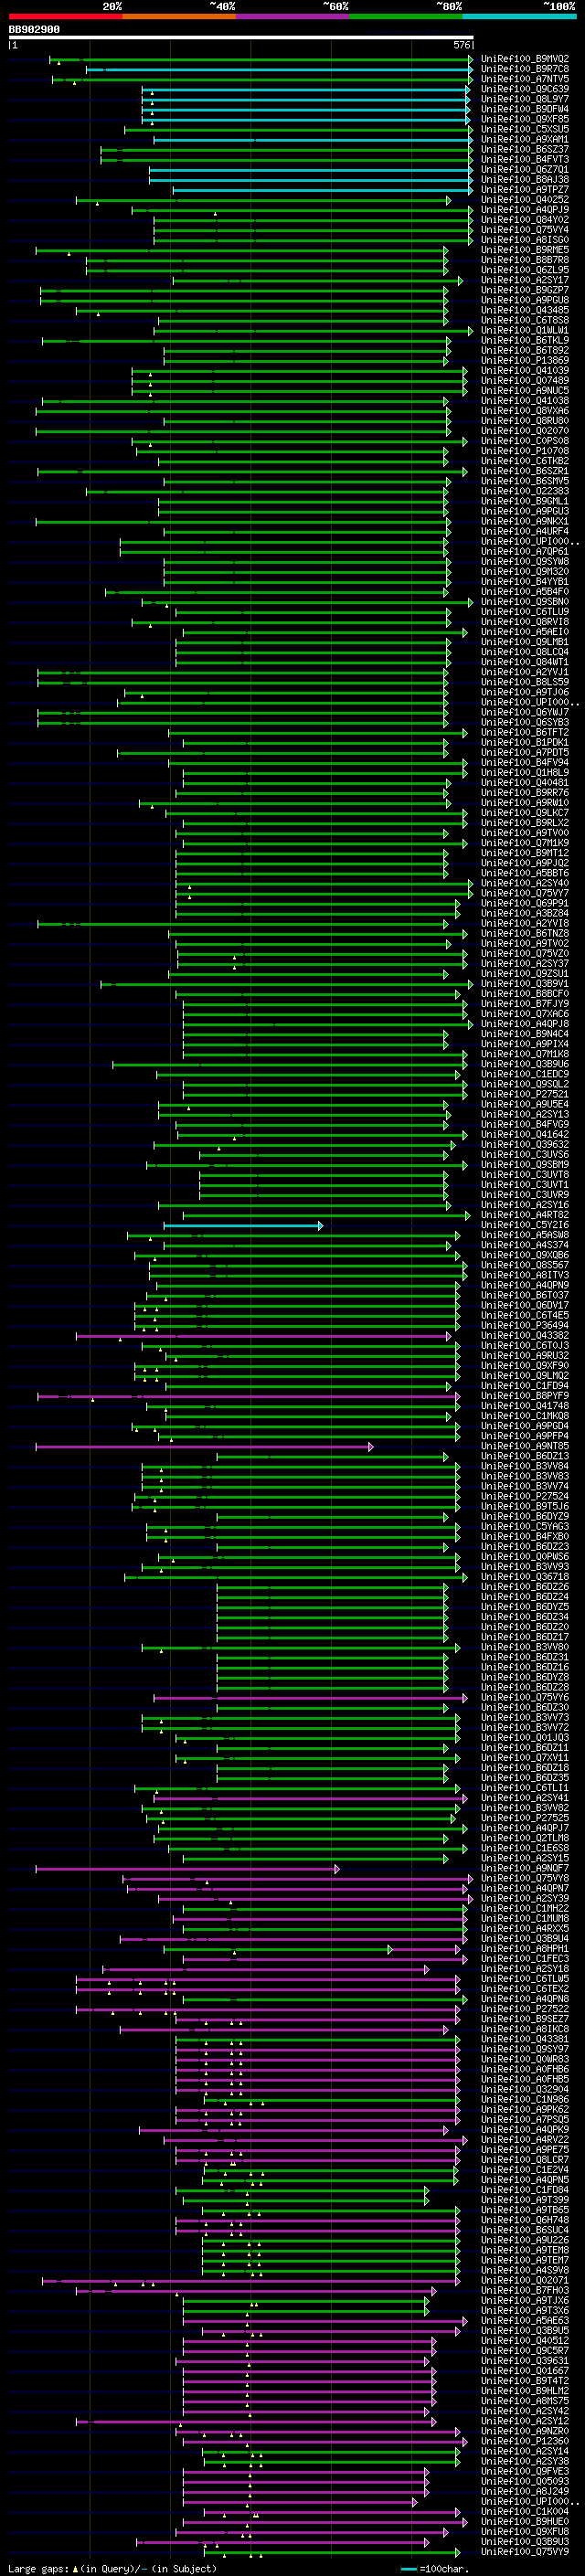Open hit UniRef100_B9R7C8
The width and height of the screenshot is (585, 2576).
(x=525, y=69)
